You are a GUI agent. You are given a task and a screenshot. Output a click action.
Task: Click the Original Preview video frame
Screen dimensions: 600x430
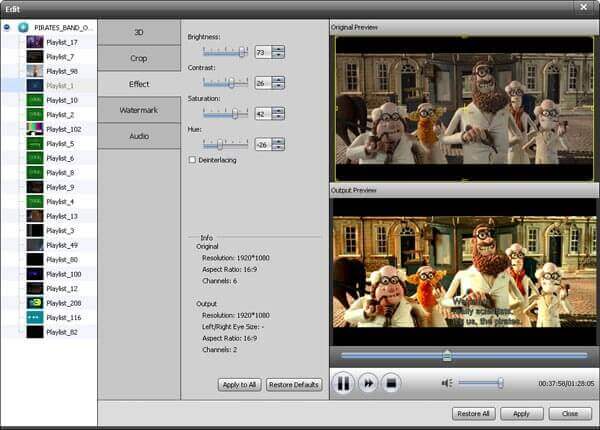point(464,108)
